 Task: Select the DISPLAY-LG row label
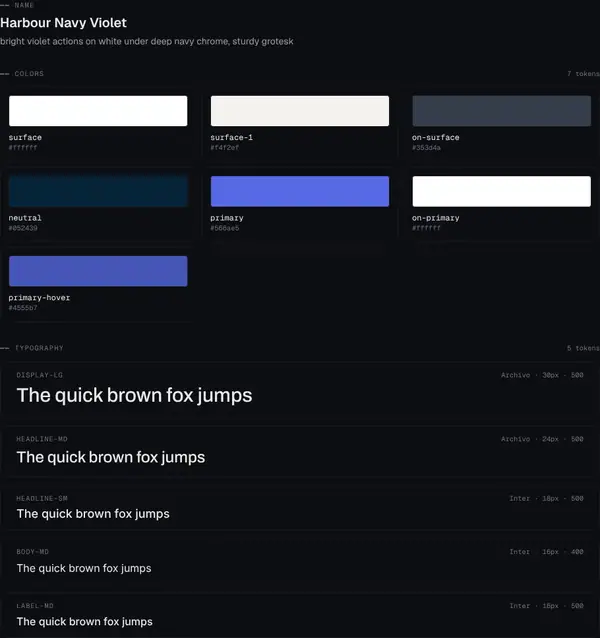point(39,375)
